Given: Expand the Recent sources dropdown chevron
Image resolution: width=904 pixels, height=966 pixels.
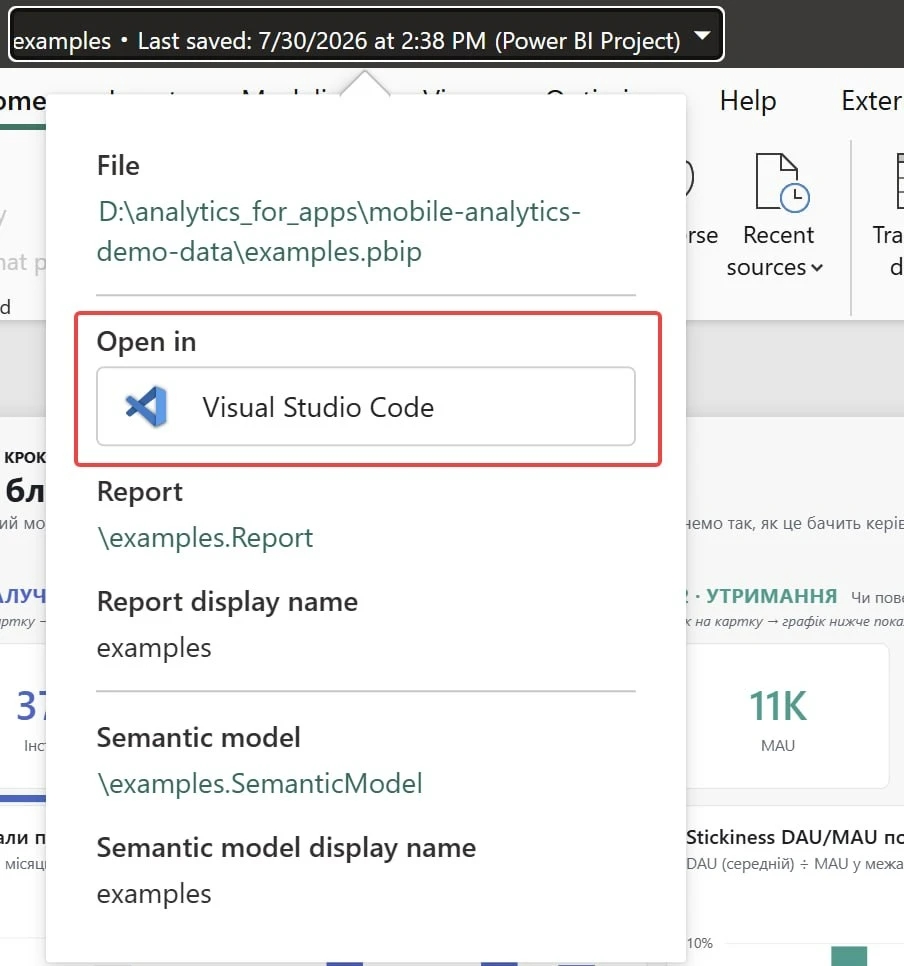Looking at the screenshot, I should pos(816,267).
